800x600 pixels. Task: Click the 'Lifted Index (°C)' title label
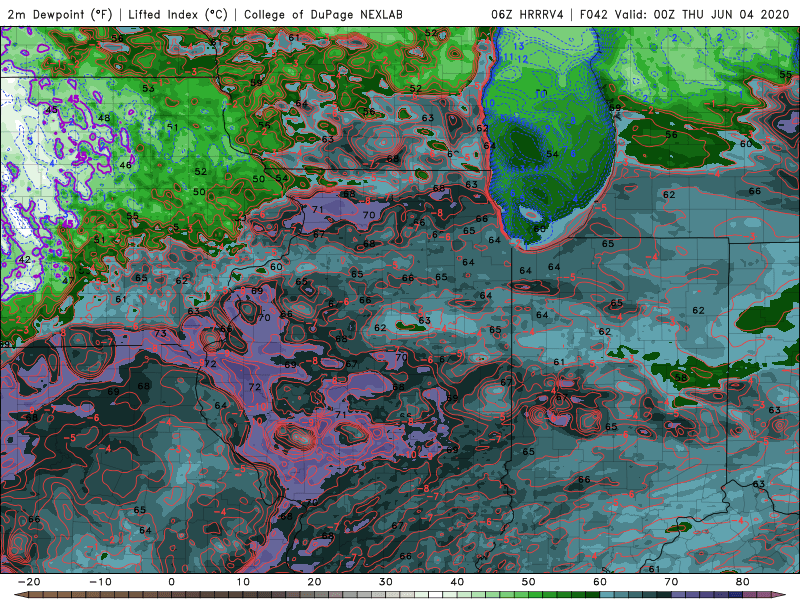(x=178, y=14)
